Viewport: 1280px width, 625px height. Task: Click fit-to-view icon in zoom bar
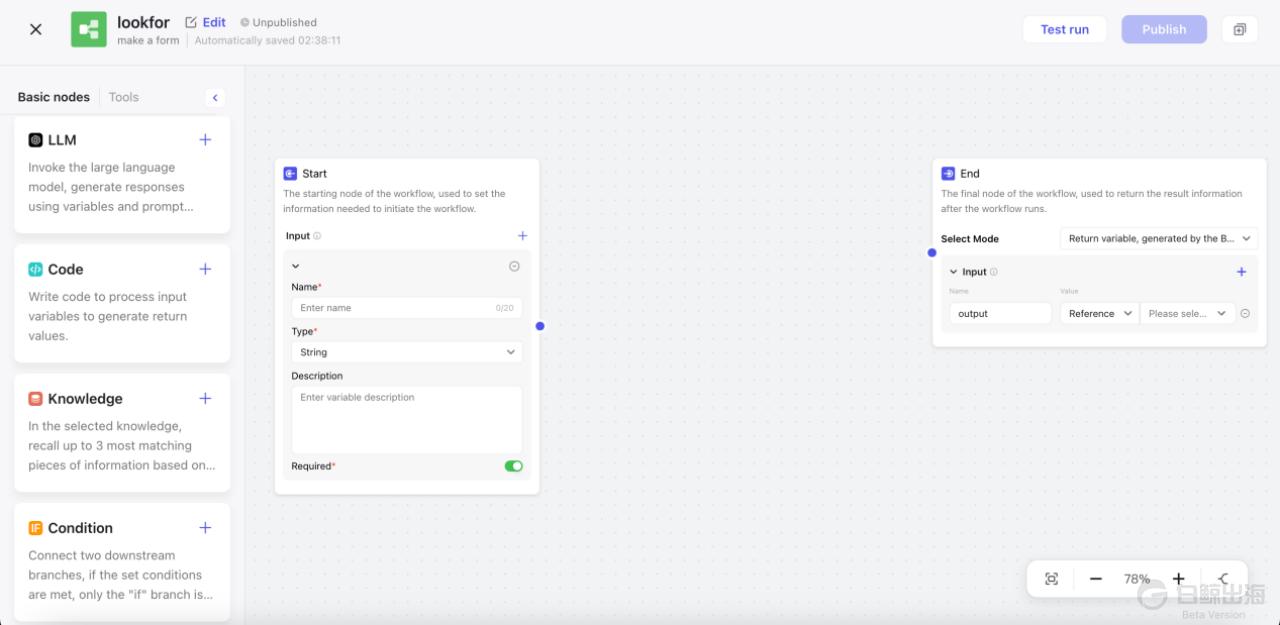coord(1051,579)
